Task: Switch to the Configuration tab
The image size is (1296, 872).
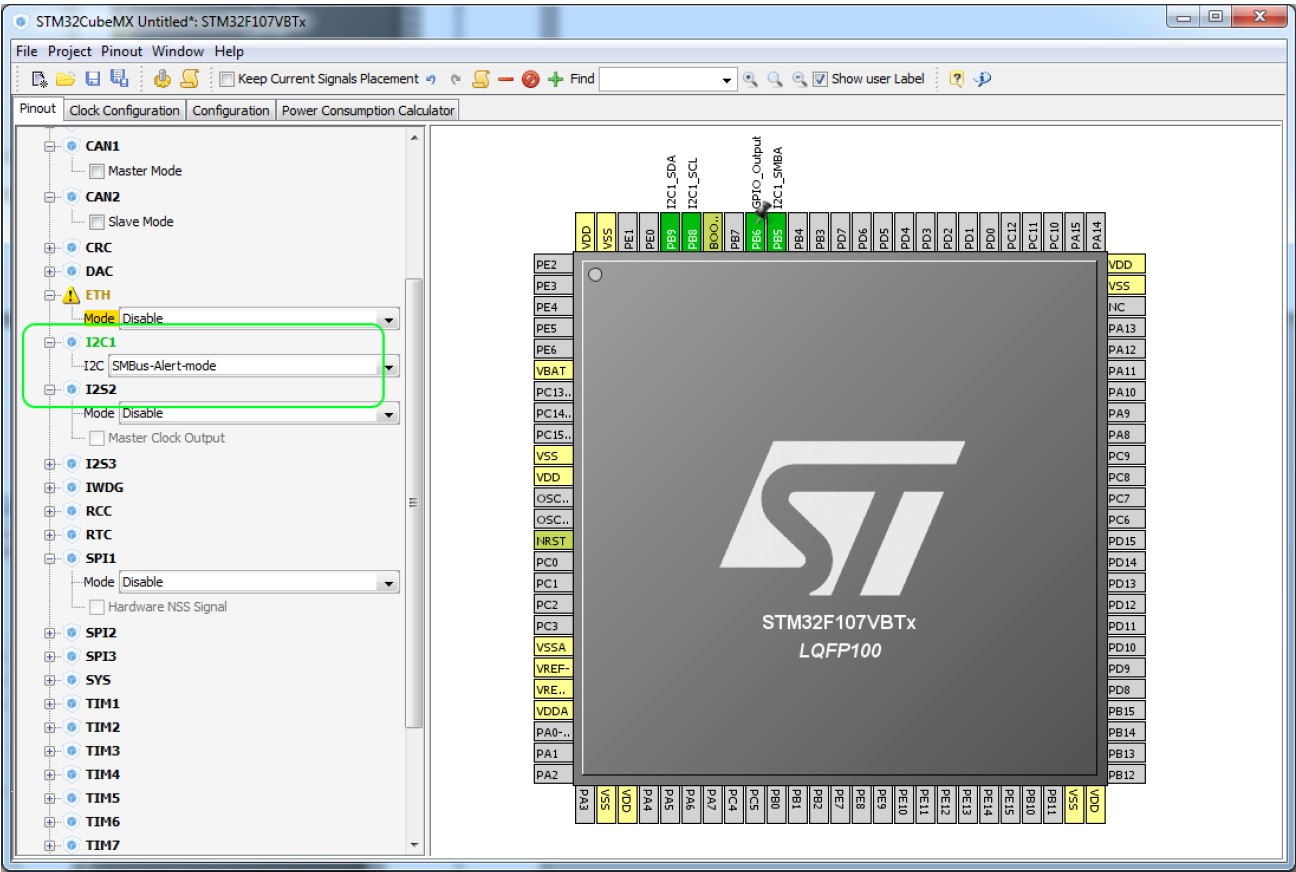Action: pyautogui.click(x=231, y=111)
